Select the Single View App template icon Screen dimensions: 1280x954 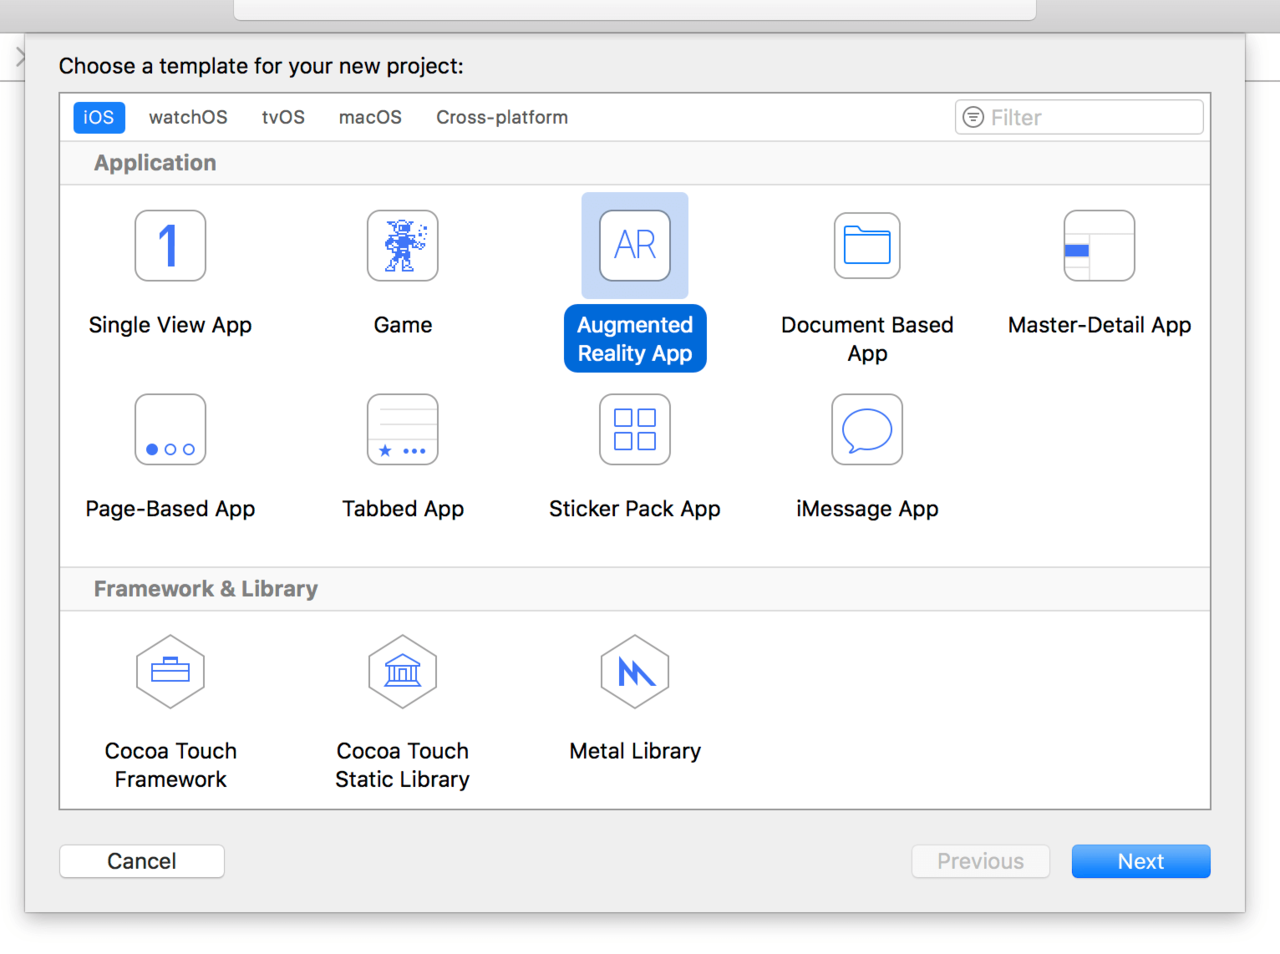170,245
